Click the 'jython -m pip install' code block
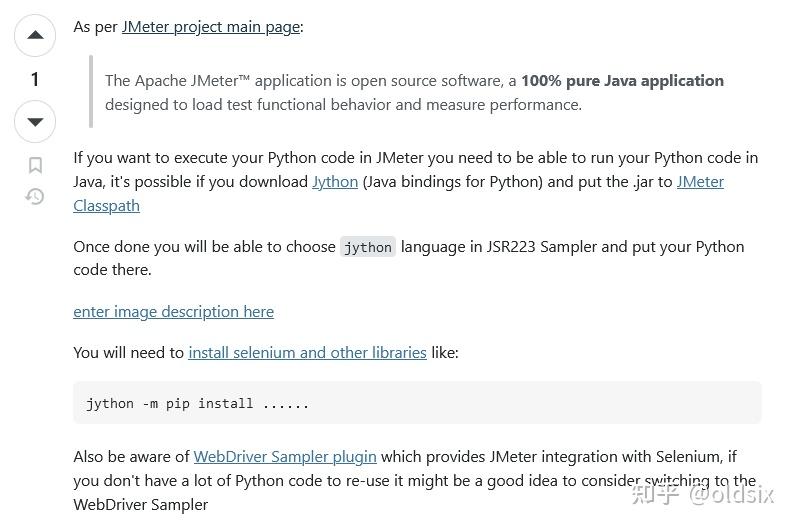 (417, 403)
